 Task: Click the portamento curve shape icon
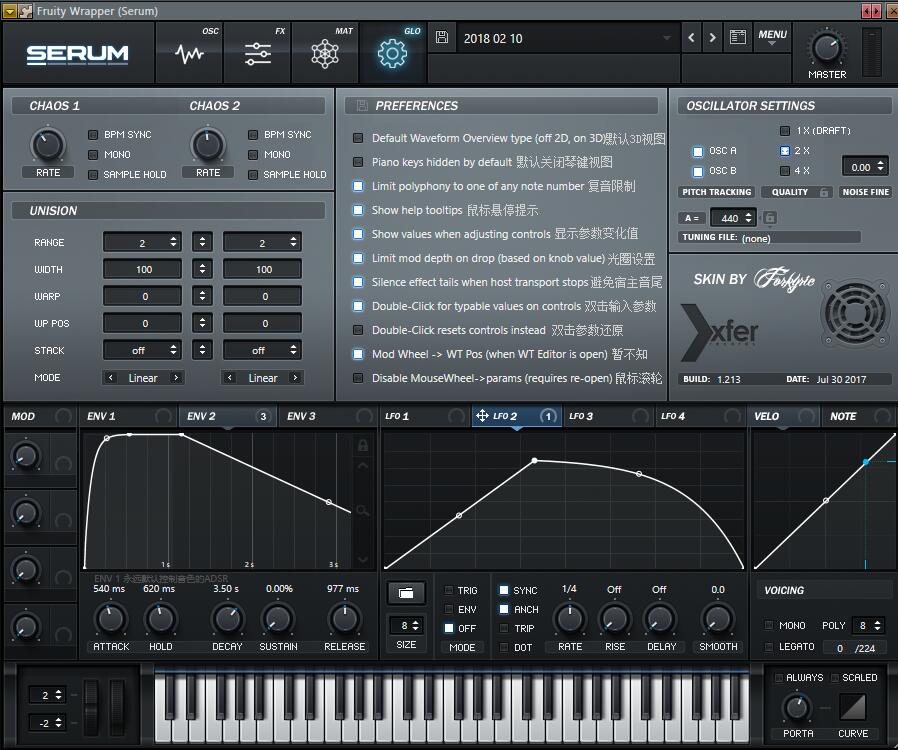coord(853,707)
